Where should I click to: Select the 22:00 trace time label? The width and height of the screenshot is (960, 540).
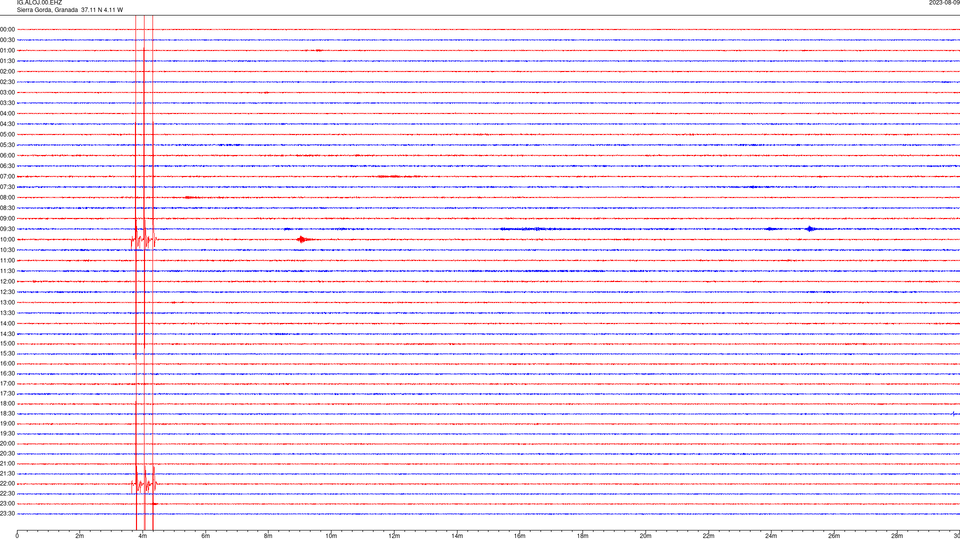[7, 484]
